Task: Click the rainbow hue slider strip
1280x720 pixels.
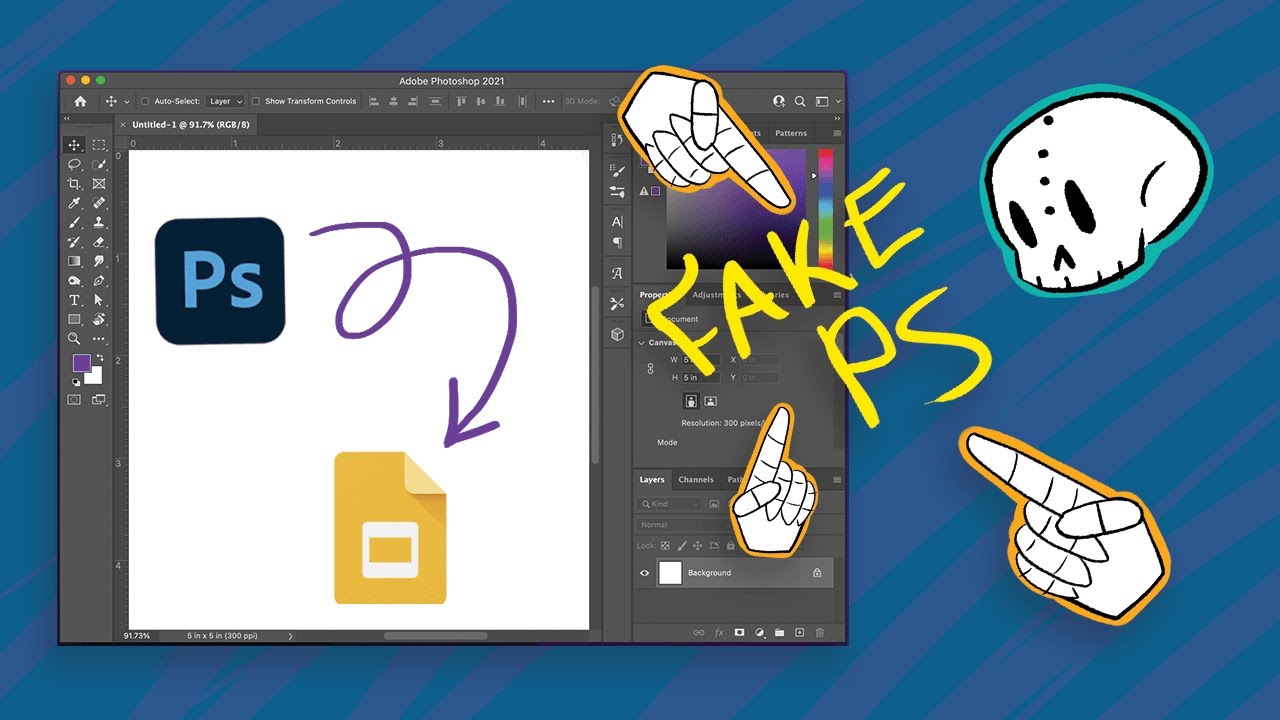Action: click(826, 208)
